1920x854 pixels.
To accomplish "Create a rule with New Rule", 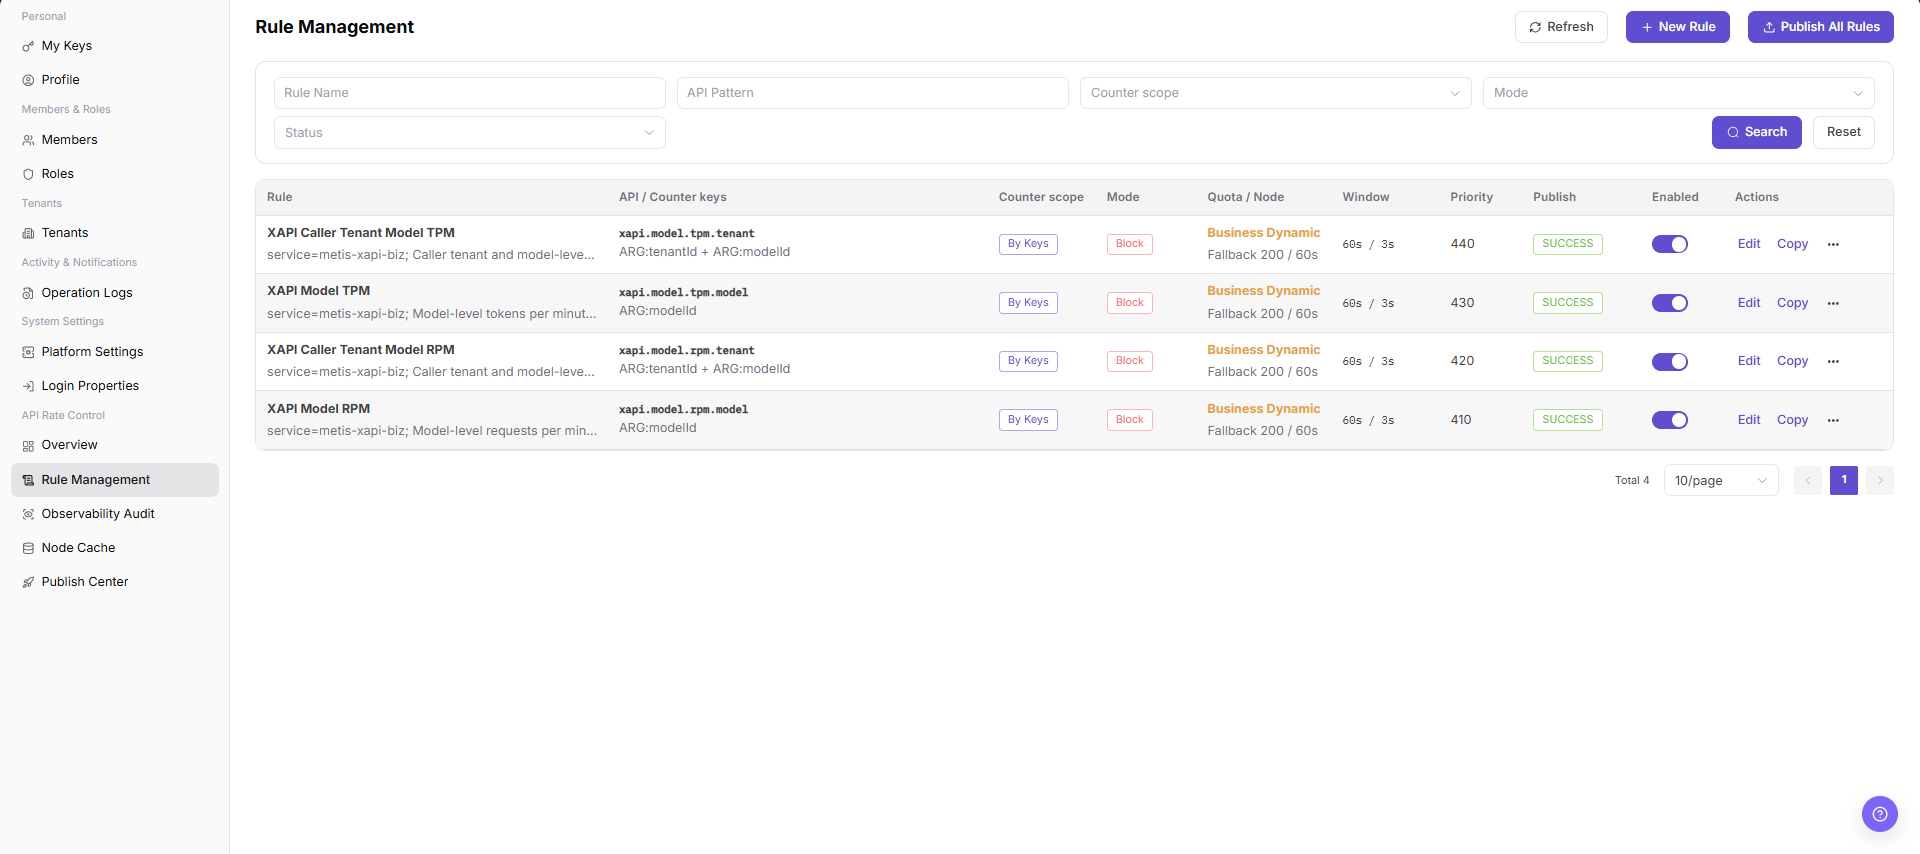I will tap(1677, 27).
